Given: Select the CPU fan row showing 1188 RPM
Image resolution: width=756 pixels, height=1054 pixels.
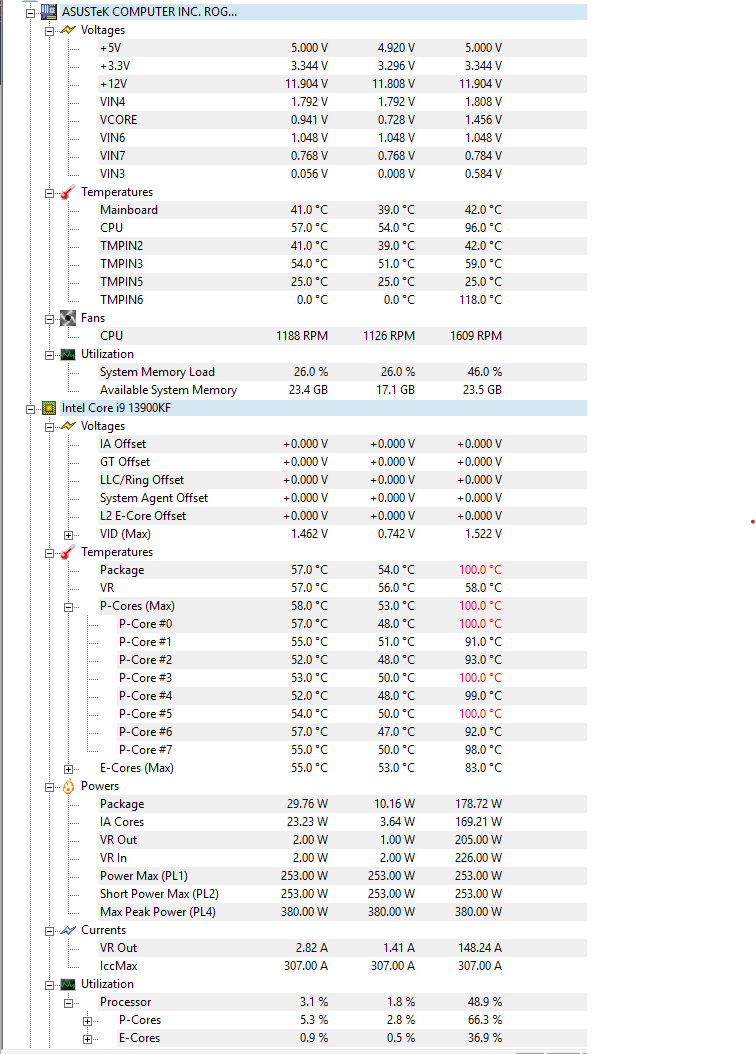Looking at the screenshot, I should point(342,335).
